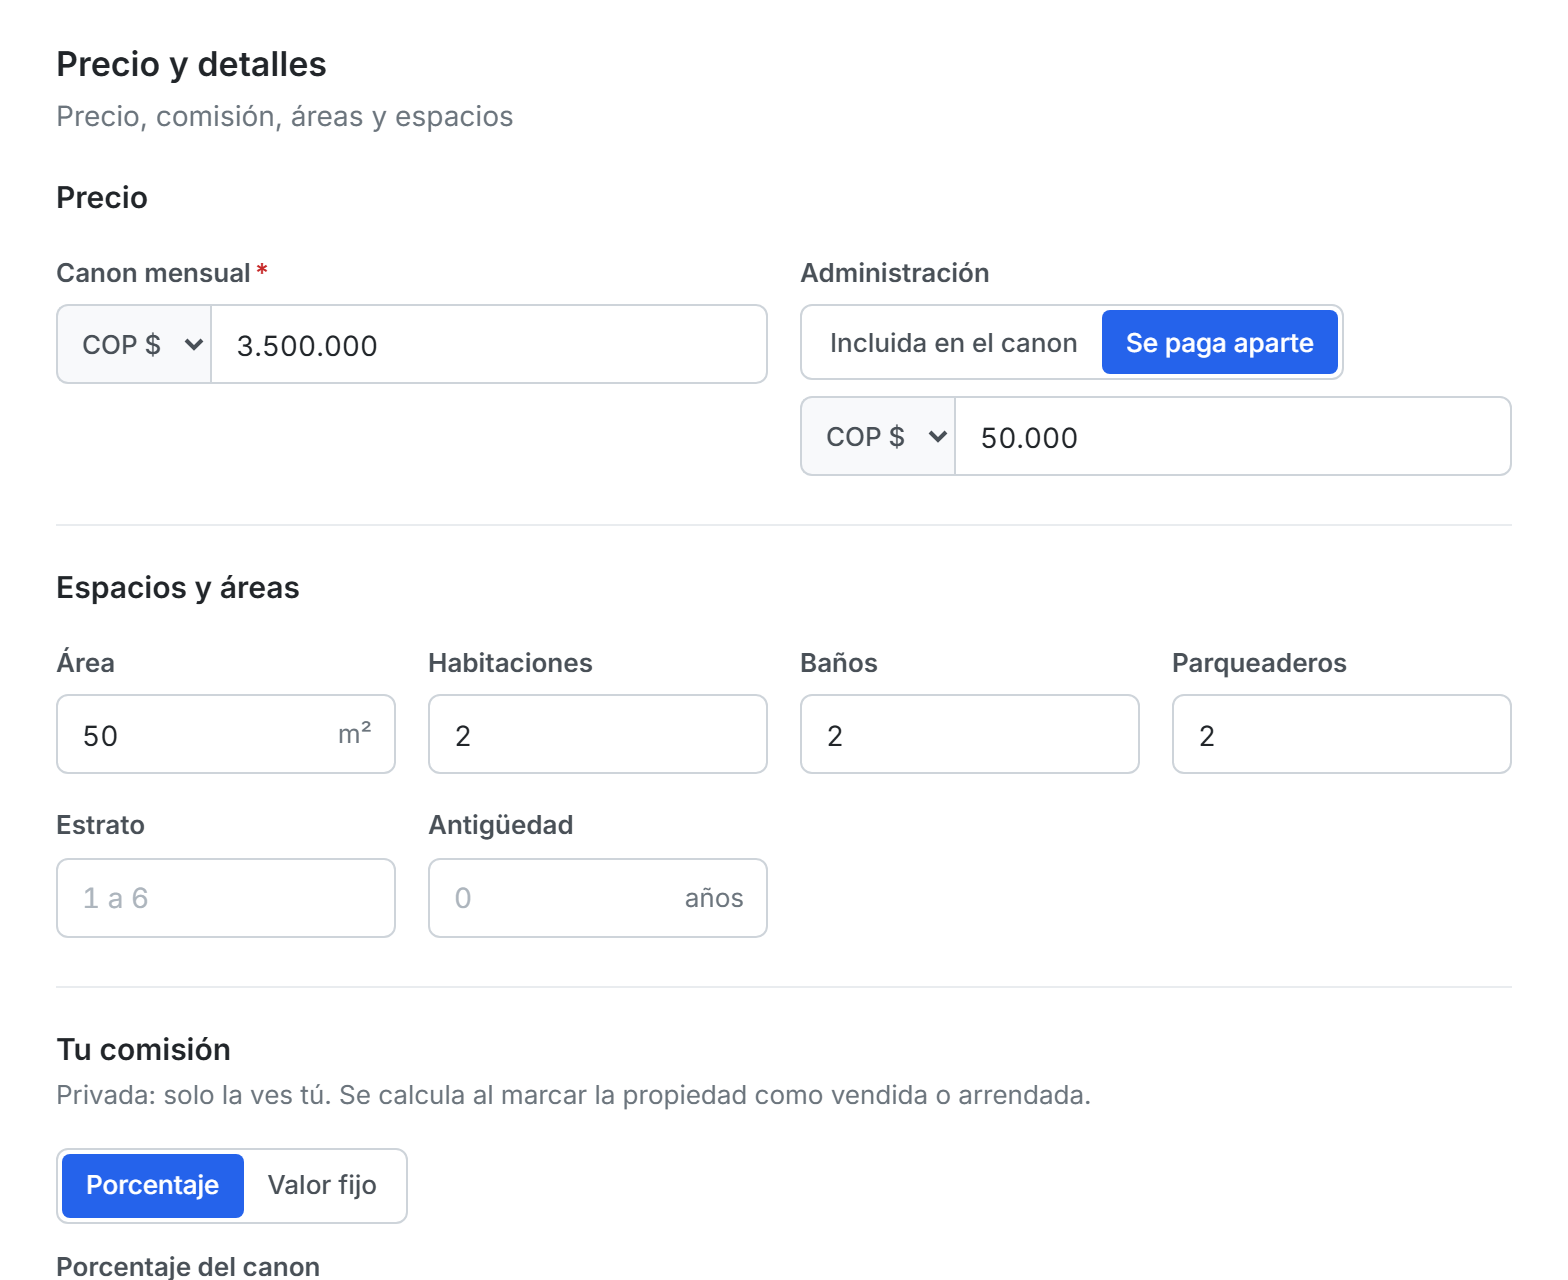Click the Canon mensual amount field

coord(489,344)
